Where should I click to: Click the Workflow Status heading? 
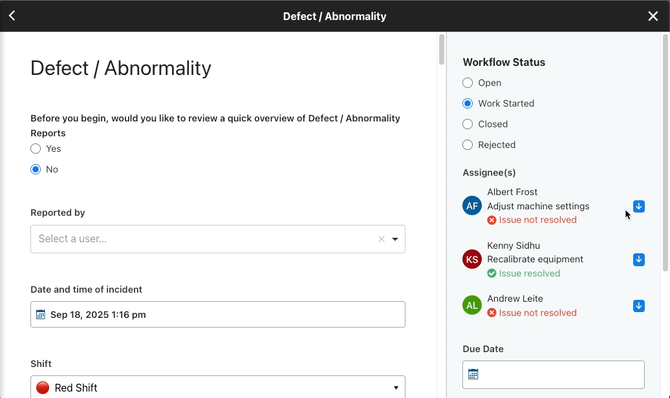point(504,62)
